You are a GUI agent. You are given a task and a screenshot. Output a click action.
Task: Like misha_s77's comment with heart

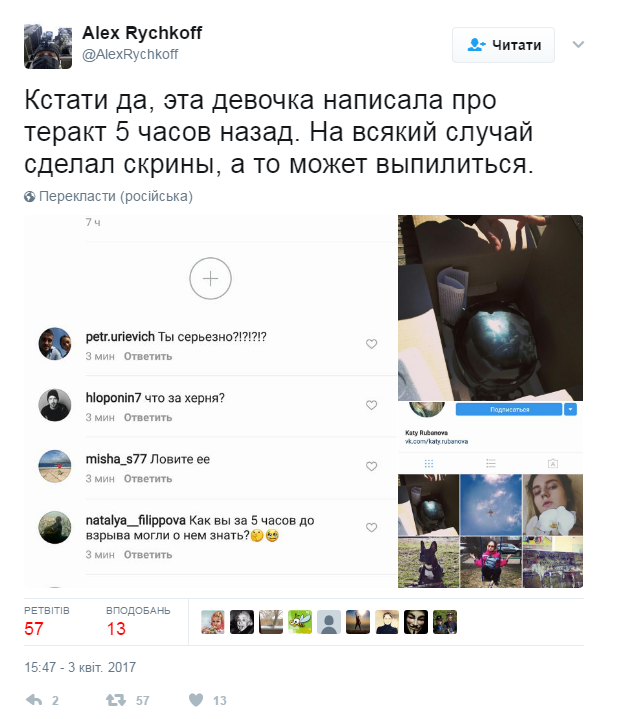click(371, 466)
